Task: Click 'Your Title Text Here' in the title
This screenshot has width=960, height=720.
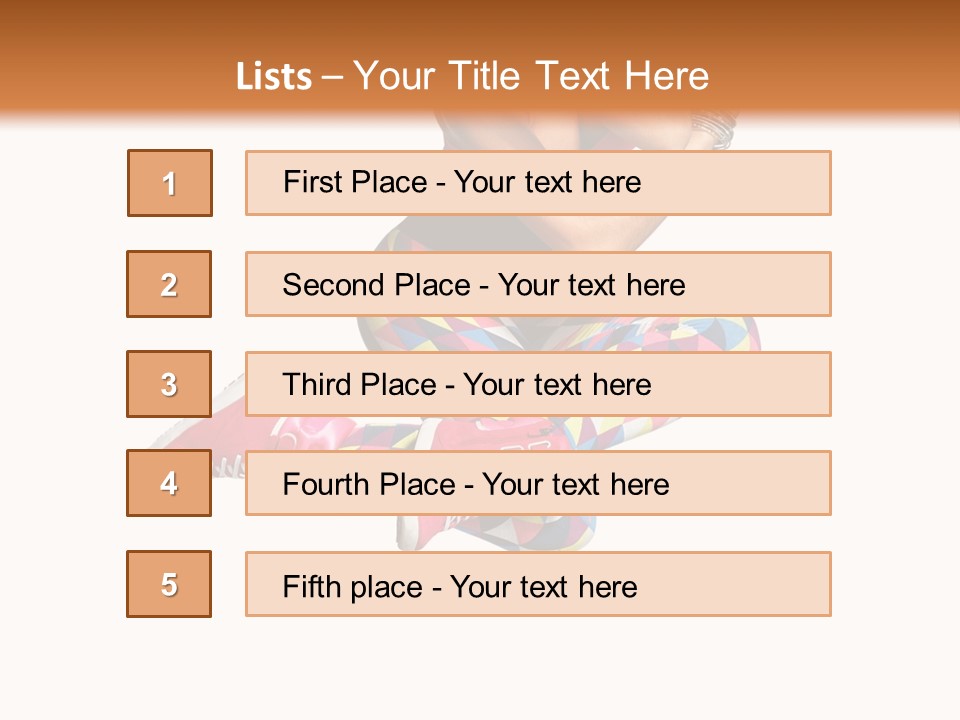Action: (531, 76)
